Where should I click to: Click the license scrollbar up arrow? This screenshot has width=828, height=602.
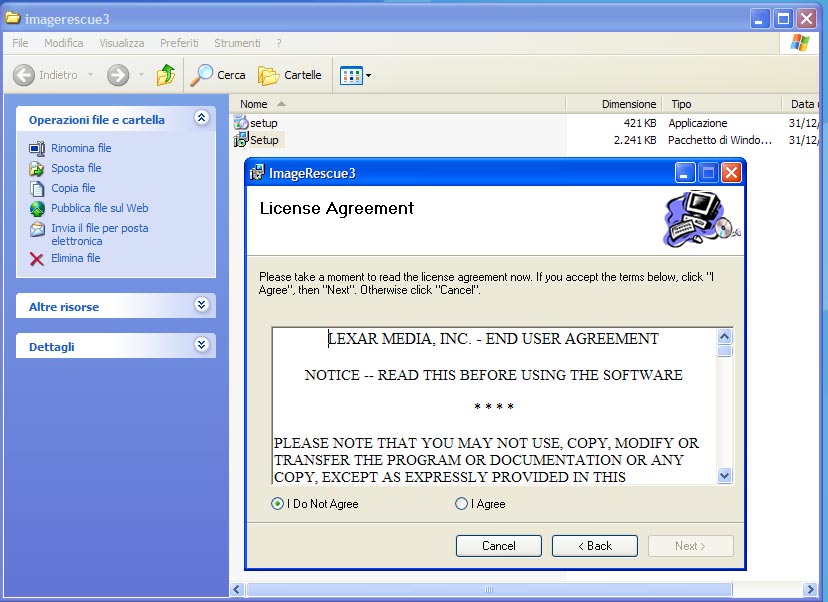pyautogui.click(x=724, y=336)
